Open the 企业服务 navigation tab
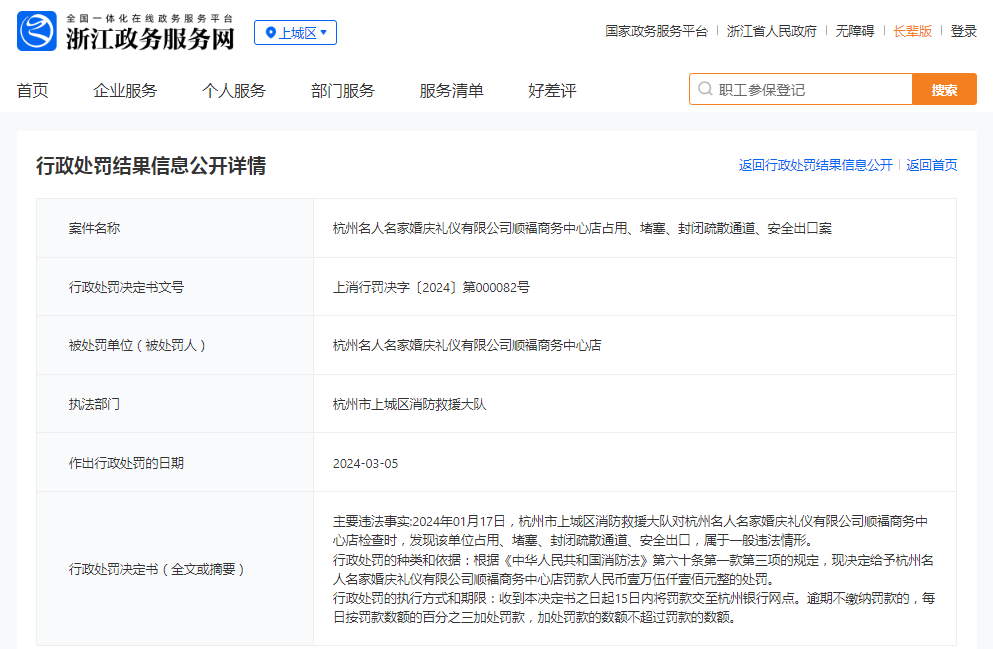This screenshot has width=993, height=649. (x=125, y=91)
